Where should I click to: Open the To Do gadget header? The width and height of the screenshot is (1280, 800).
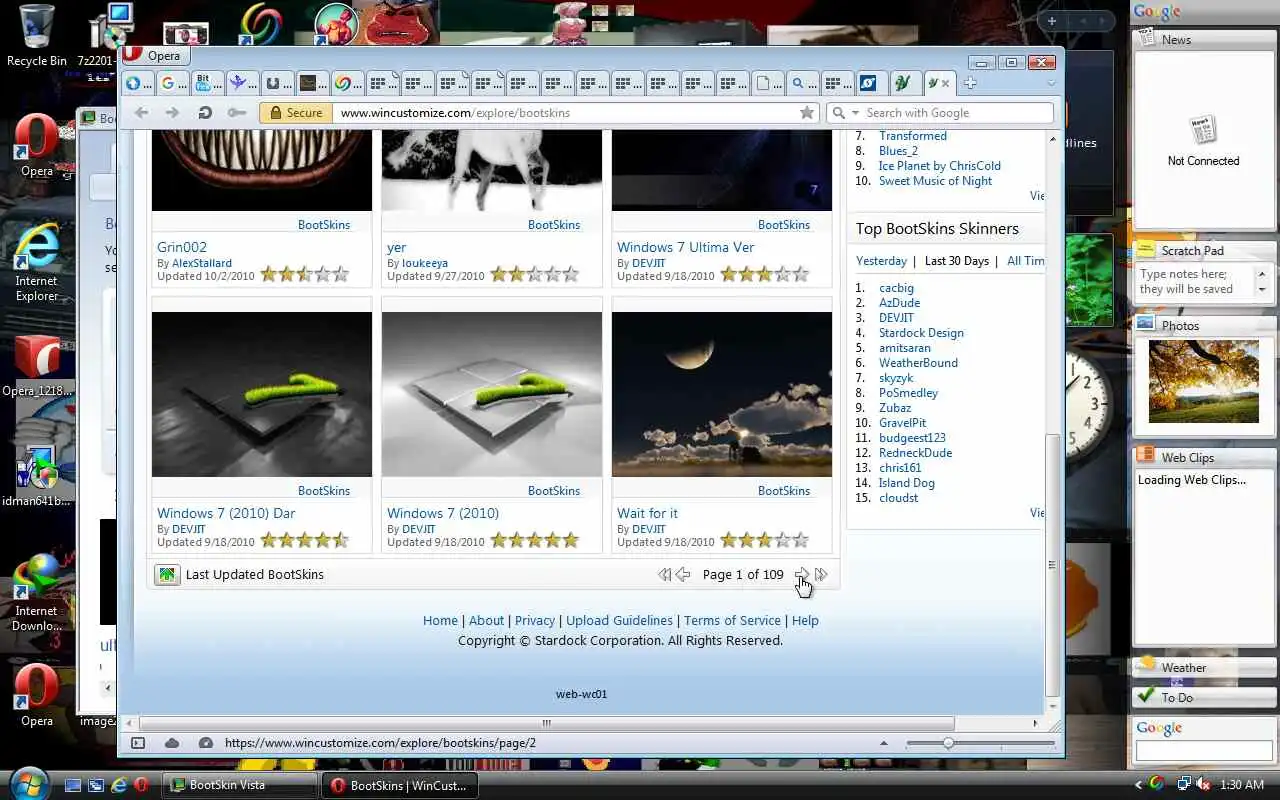[1204, 697]
